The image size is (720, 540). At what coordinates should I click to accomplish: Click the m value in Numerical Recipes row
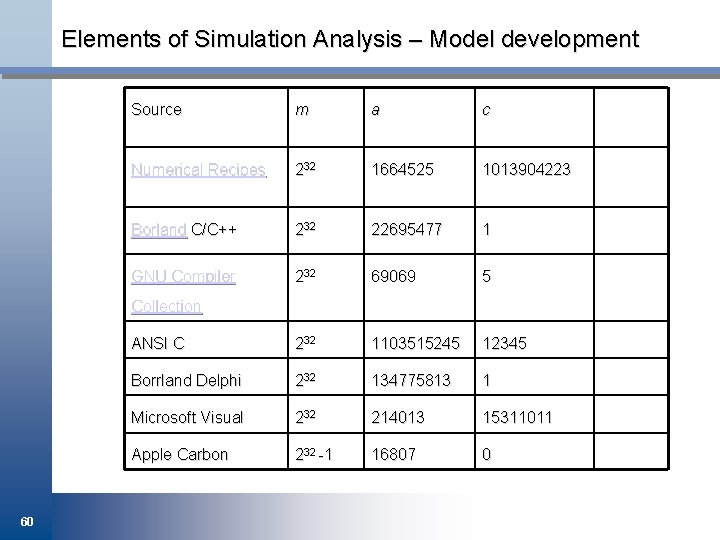click(305, 169)
